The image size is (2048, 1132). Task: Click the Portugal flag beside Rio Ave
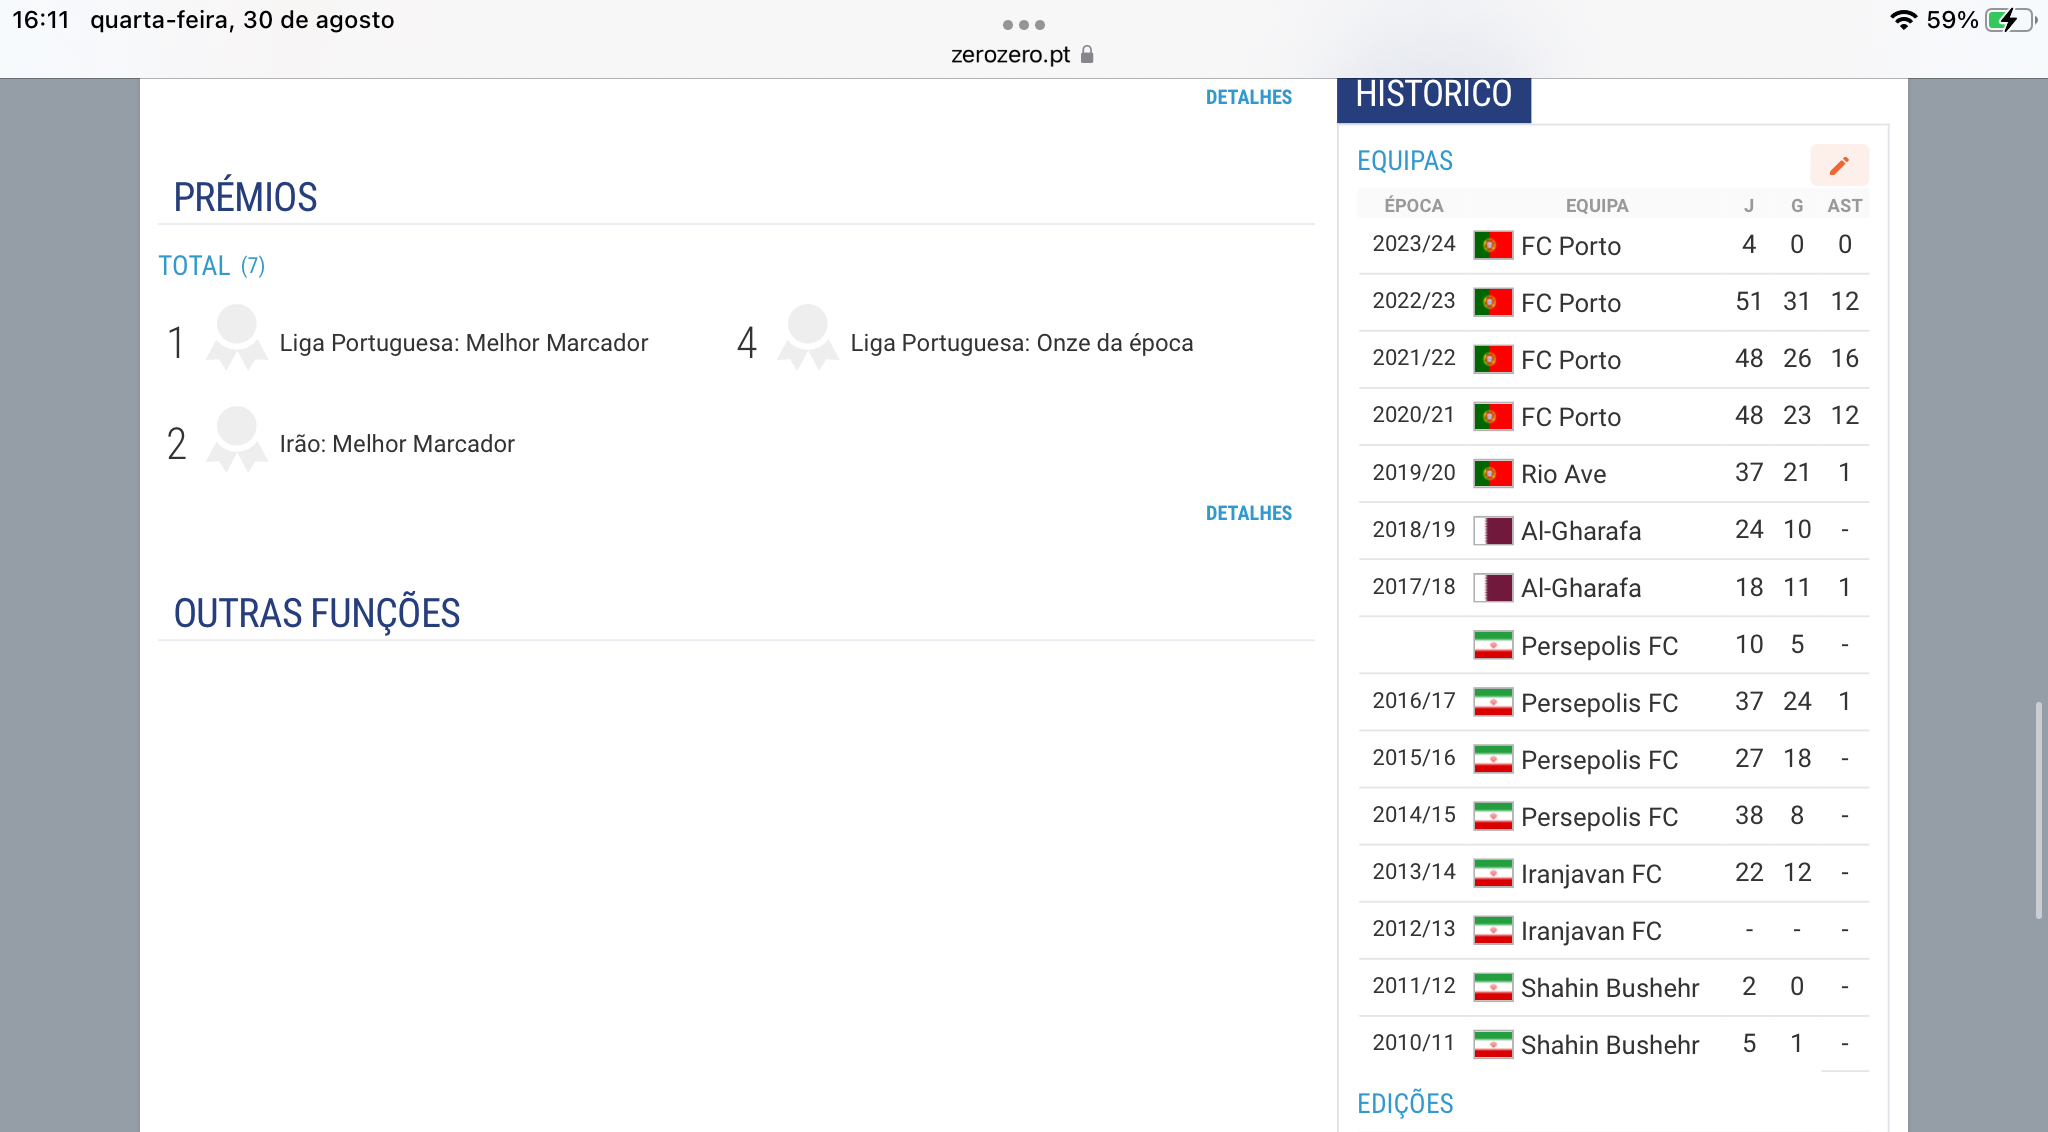click(x=1492, y=473)
